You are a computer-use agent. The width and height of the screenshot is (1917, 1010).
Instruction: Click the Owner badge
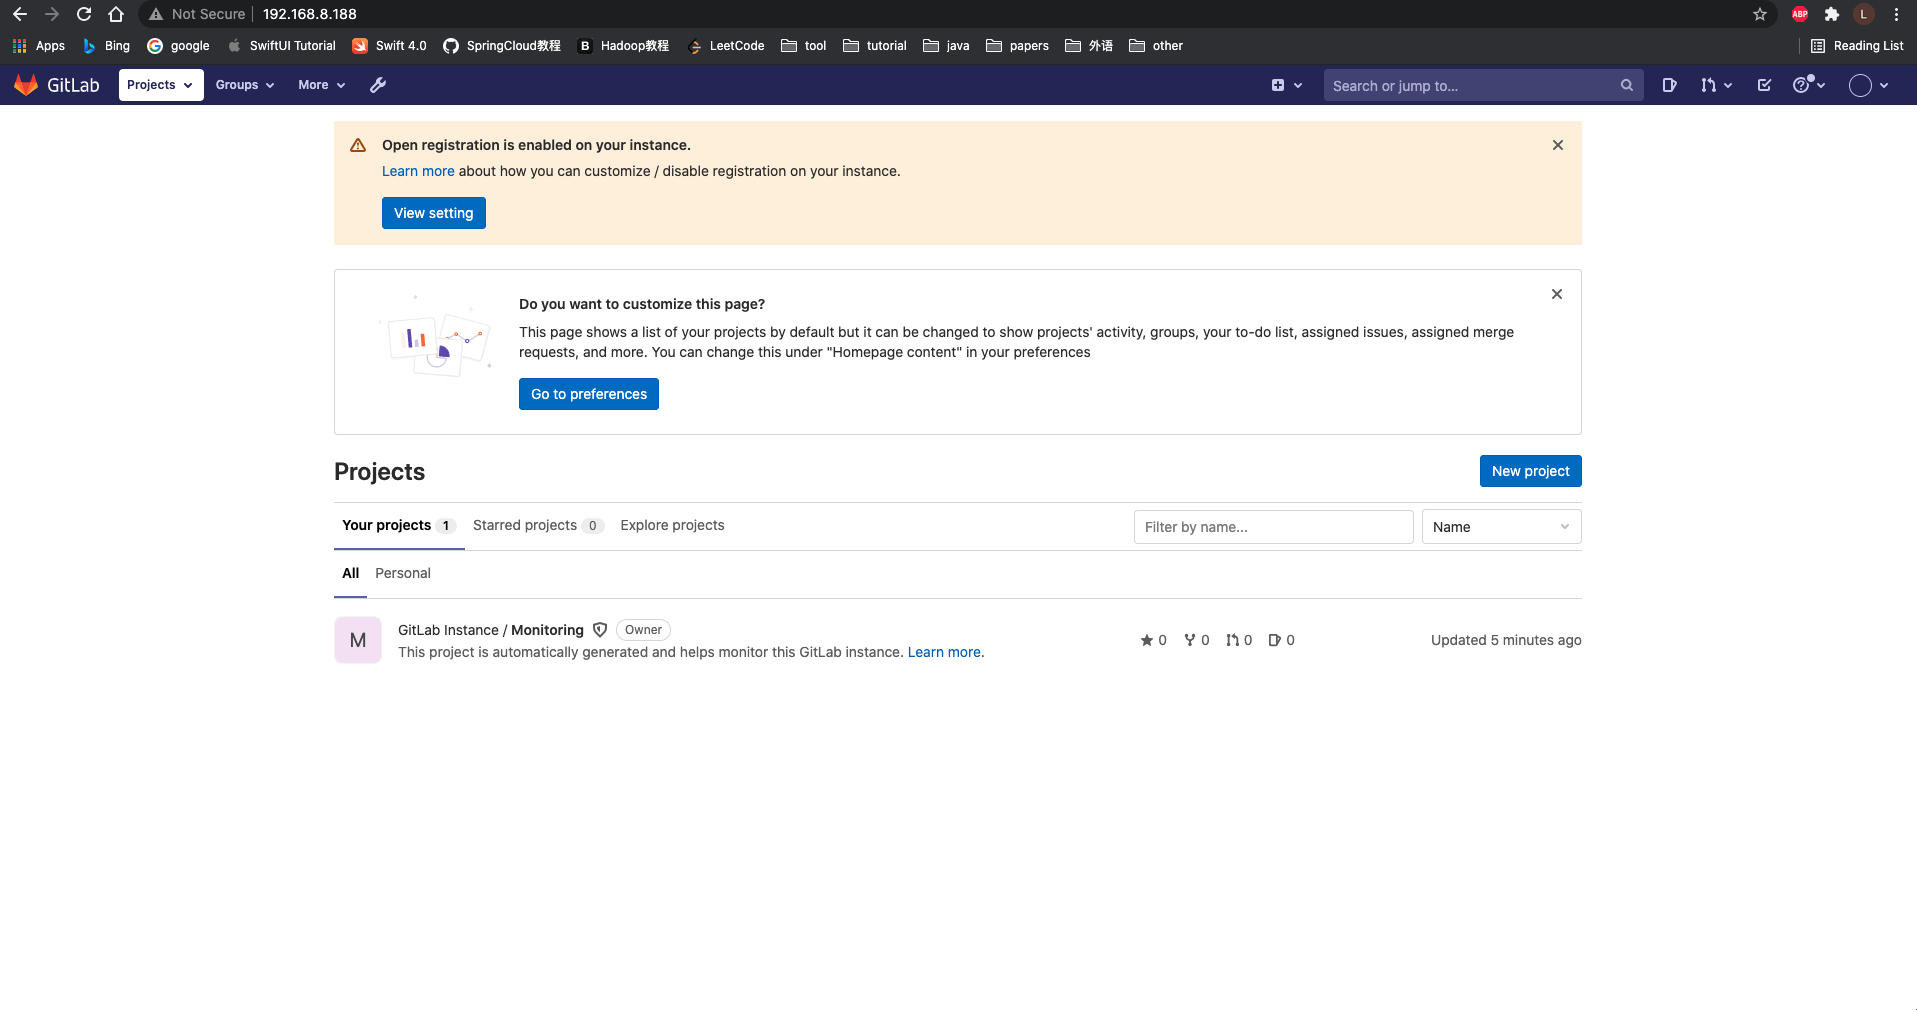[x=643, y=630]
